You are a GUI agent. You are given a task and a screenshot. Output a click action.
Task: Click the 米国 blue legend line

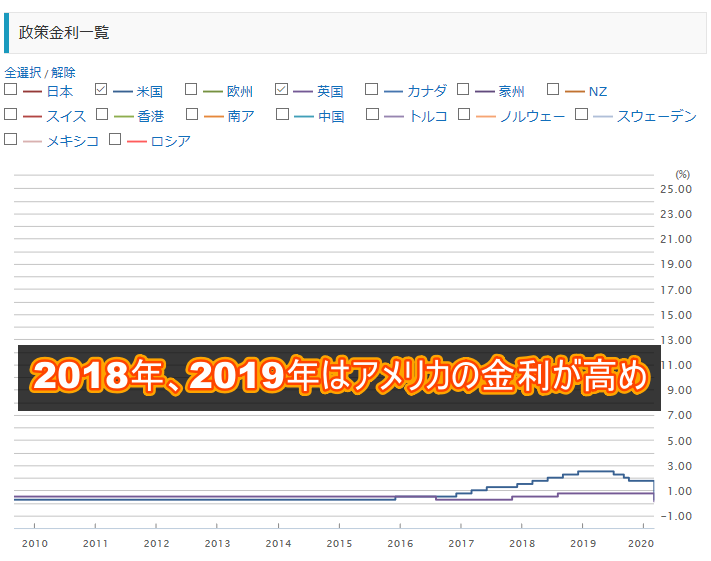[122, 92]
